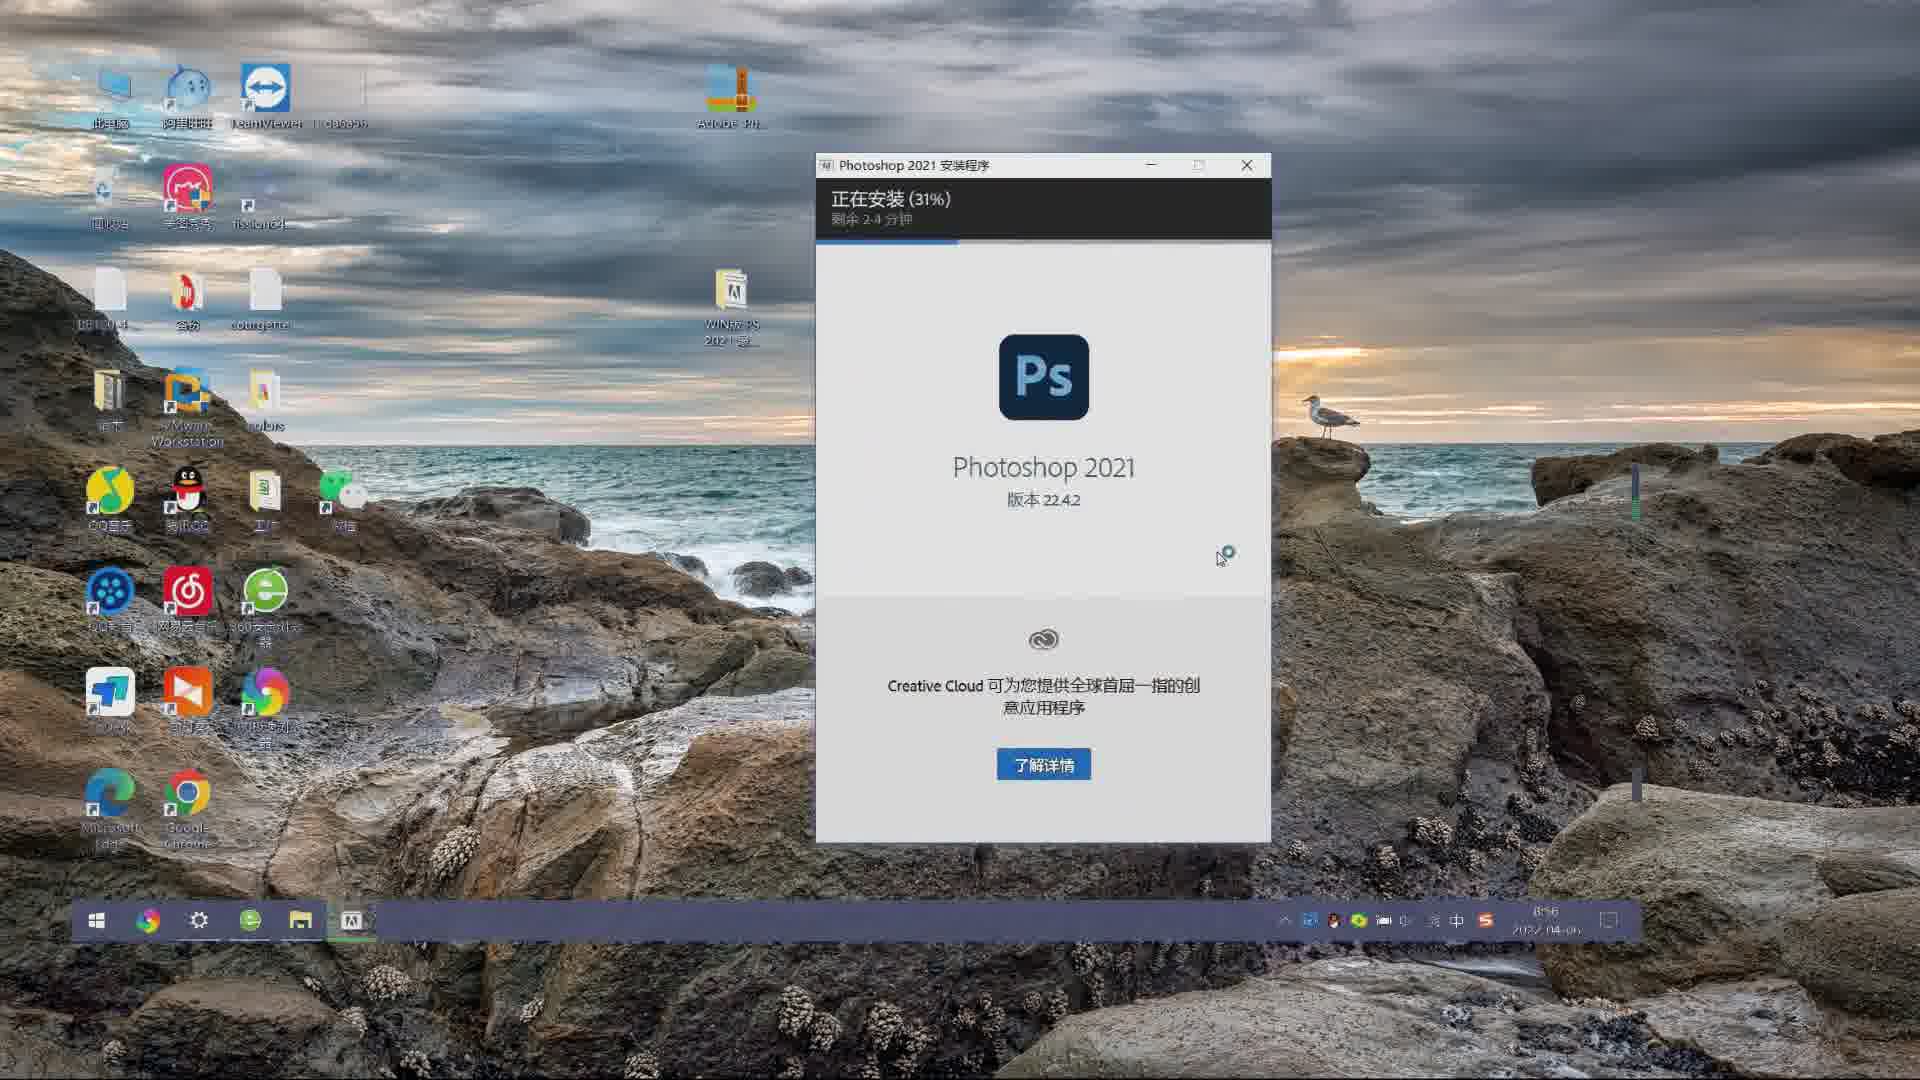
Task: Open the colorful browser icon on taskbar
Action: pyautogui.click(x=148, y=920)
